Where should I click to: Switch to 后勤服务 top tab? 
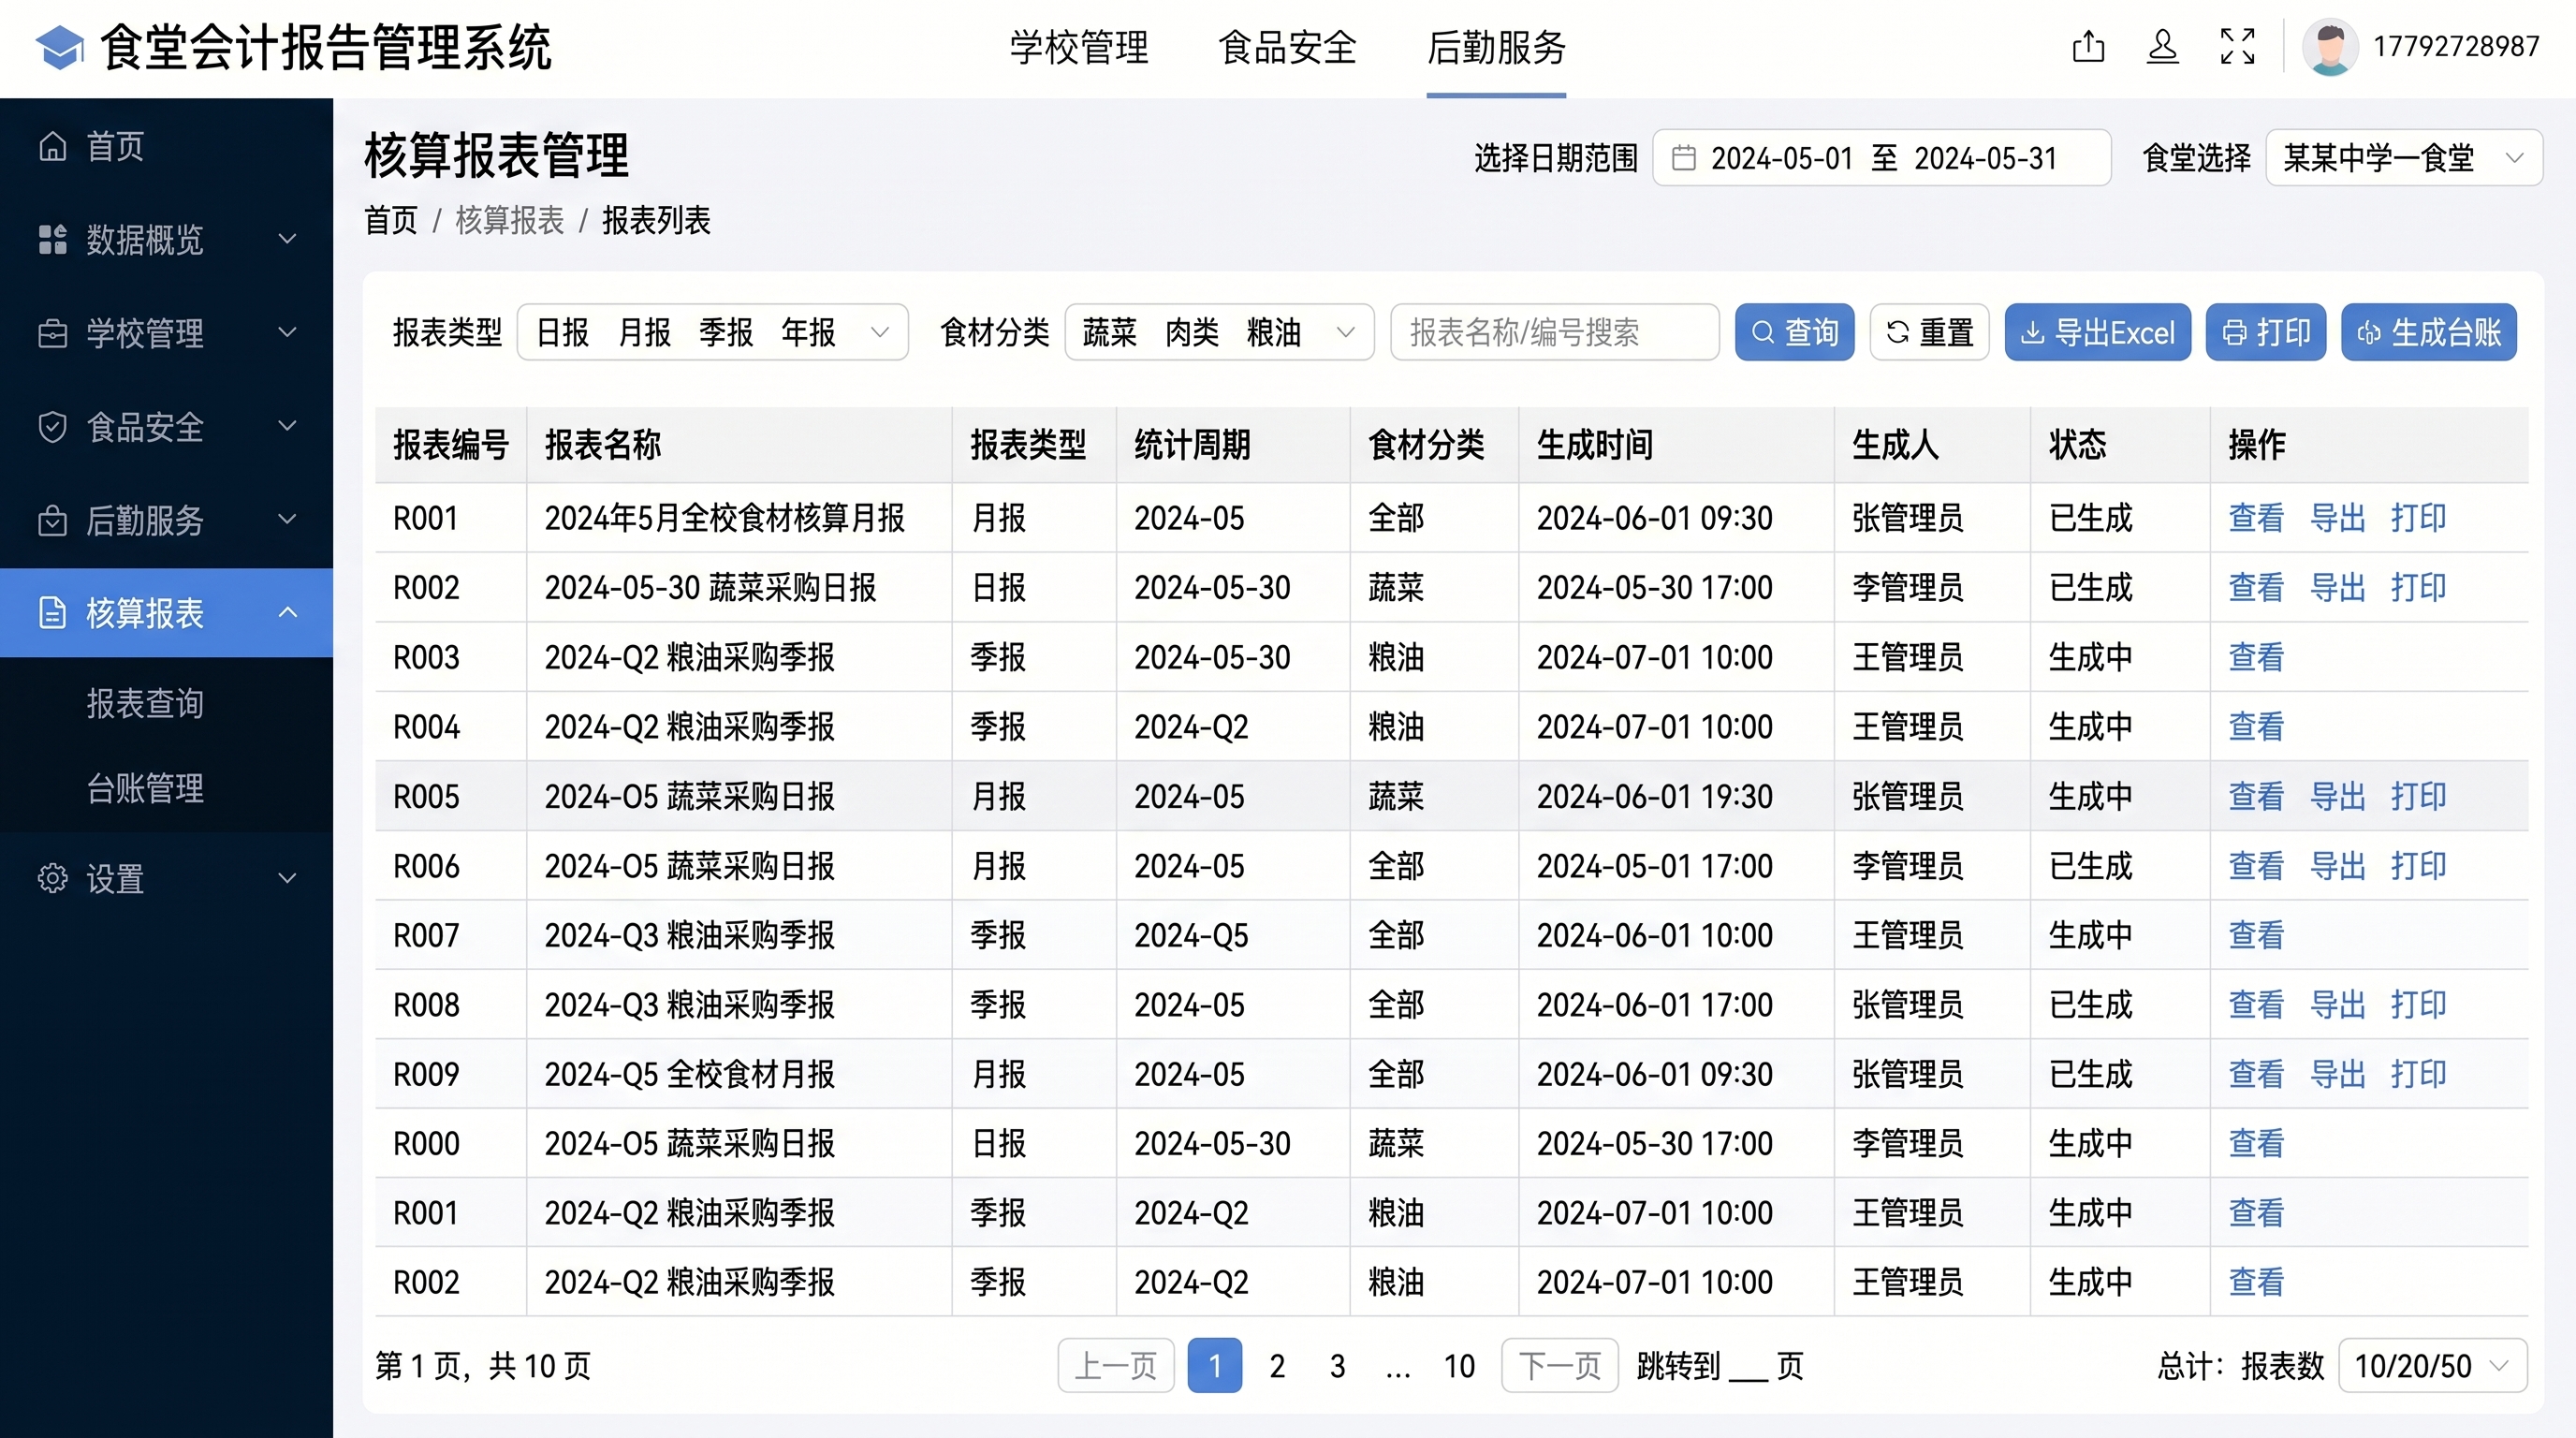(x=1496, y=48)
